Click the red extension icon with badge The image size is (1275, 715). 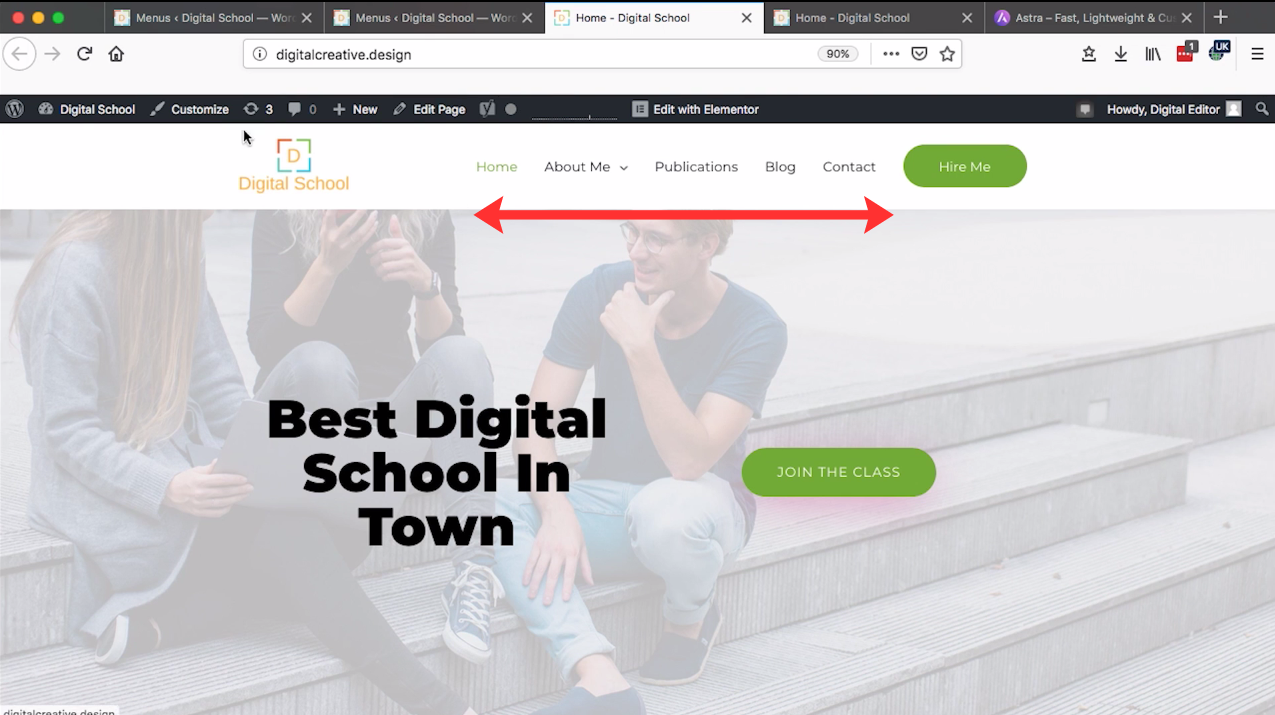click(x=1186, y=53)
